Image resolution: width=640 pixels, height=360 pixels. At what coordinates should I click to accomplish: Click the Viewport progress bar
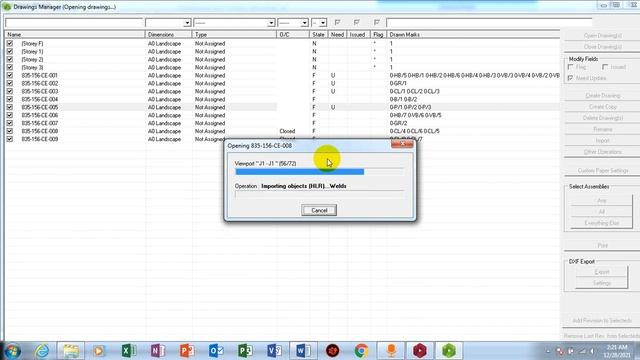pos(319,172)
